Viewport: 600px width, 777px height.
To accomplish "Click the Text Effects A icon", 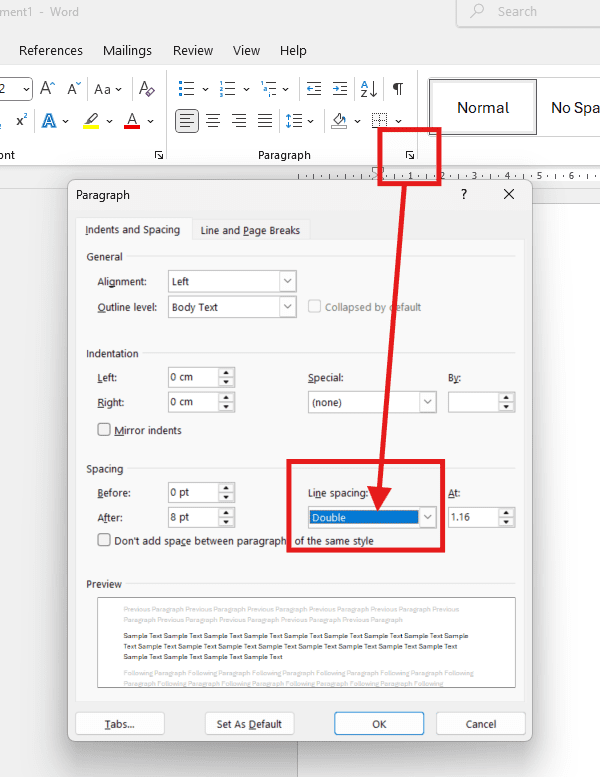I will (x=49, y=121).
